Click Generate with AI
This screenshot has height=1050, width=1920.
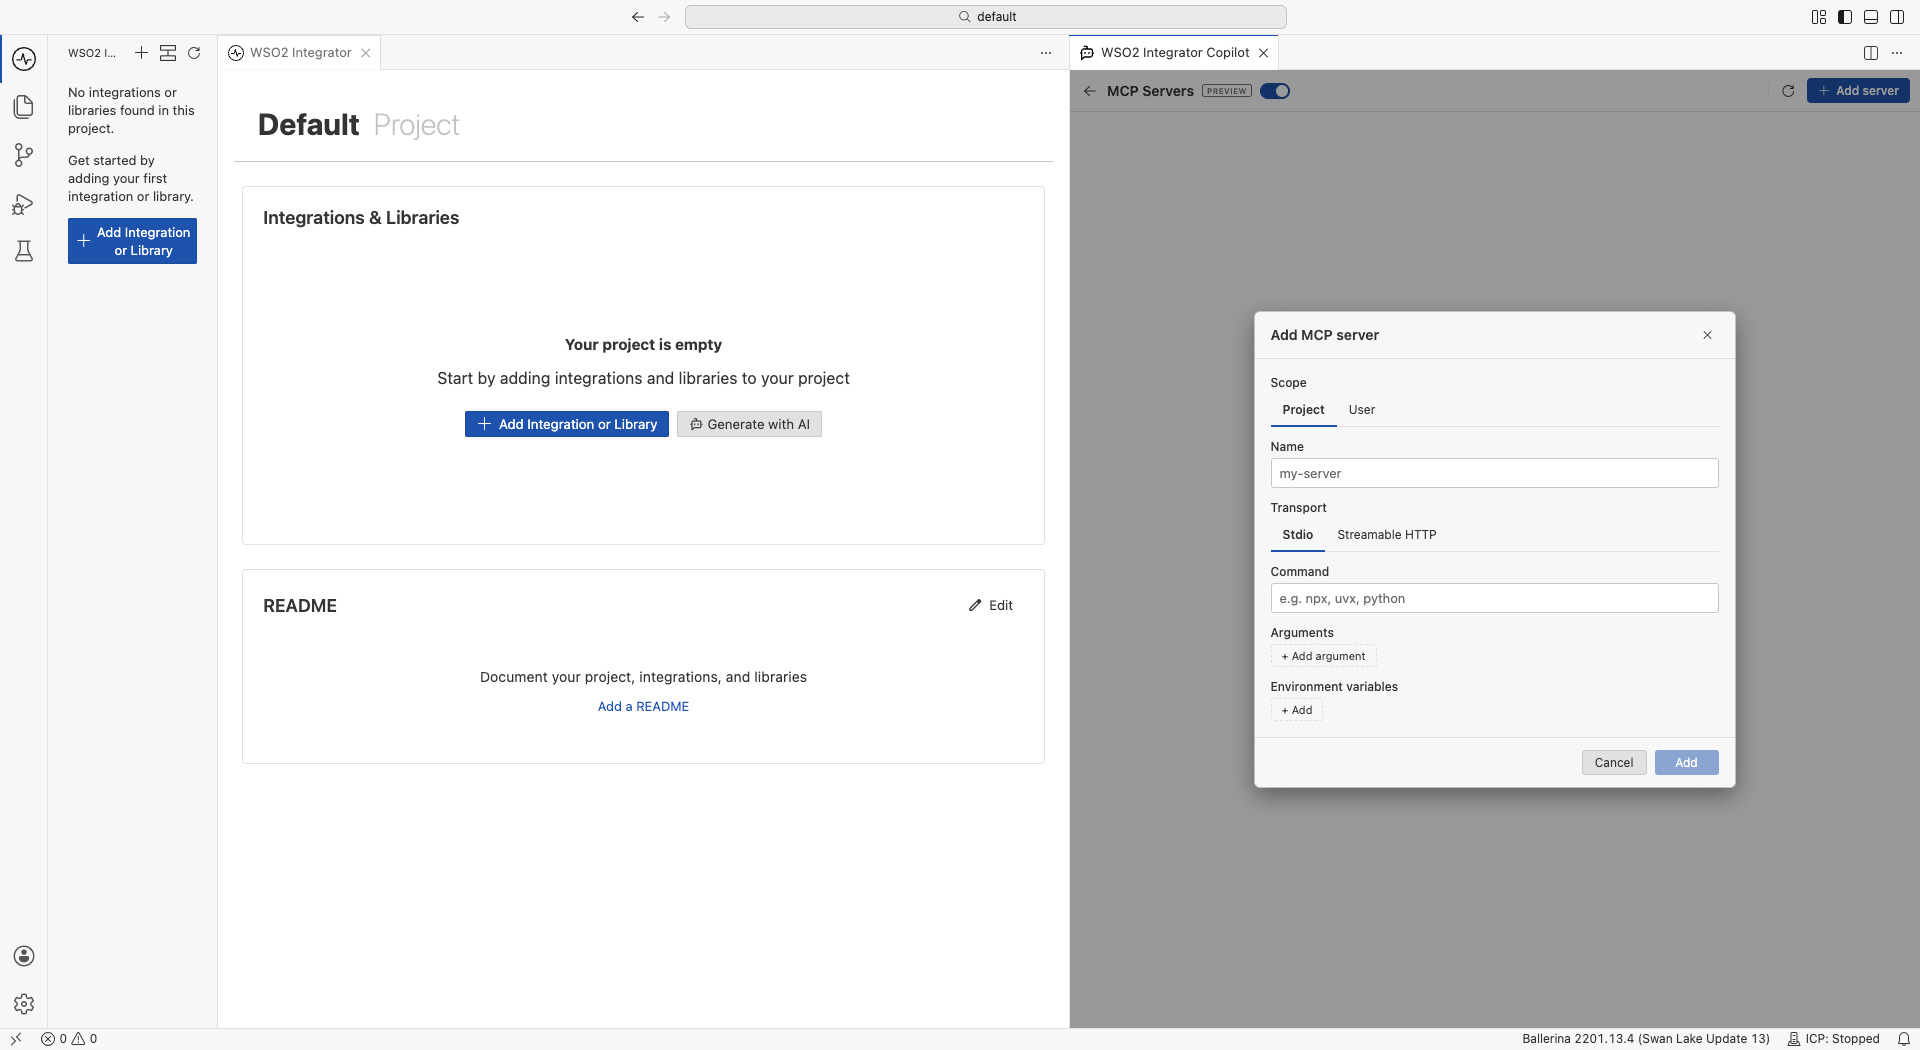749,424
